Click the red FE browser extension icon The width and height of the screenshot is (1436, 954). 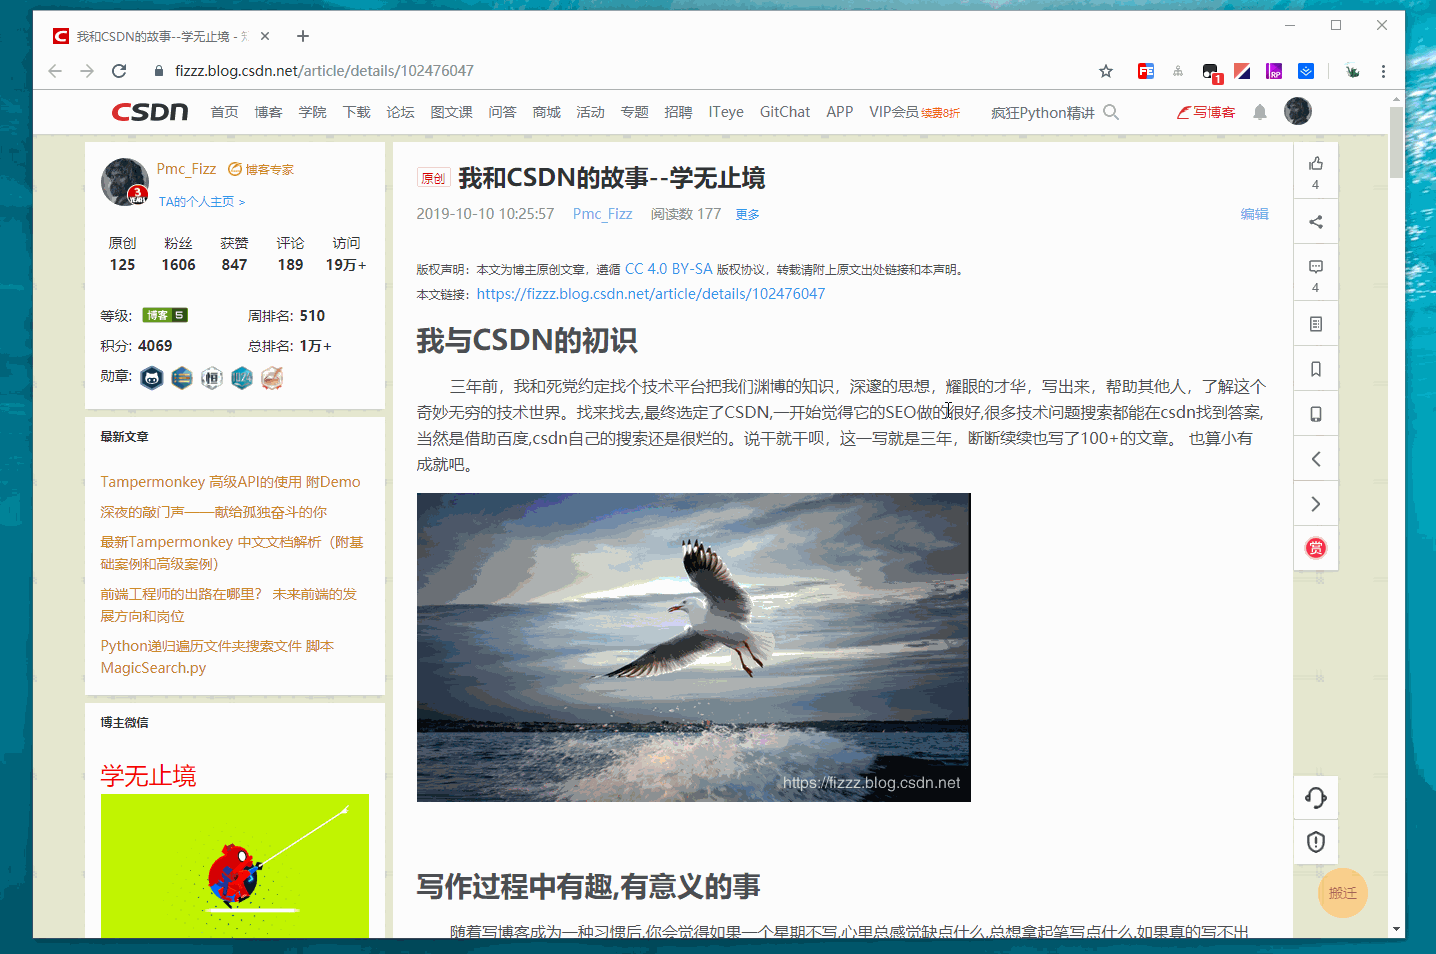pos(1146,71)
